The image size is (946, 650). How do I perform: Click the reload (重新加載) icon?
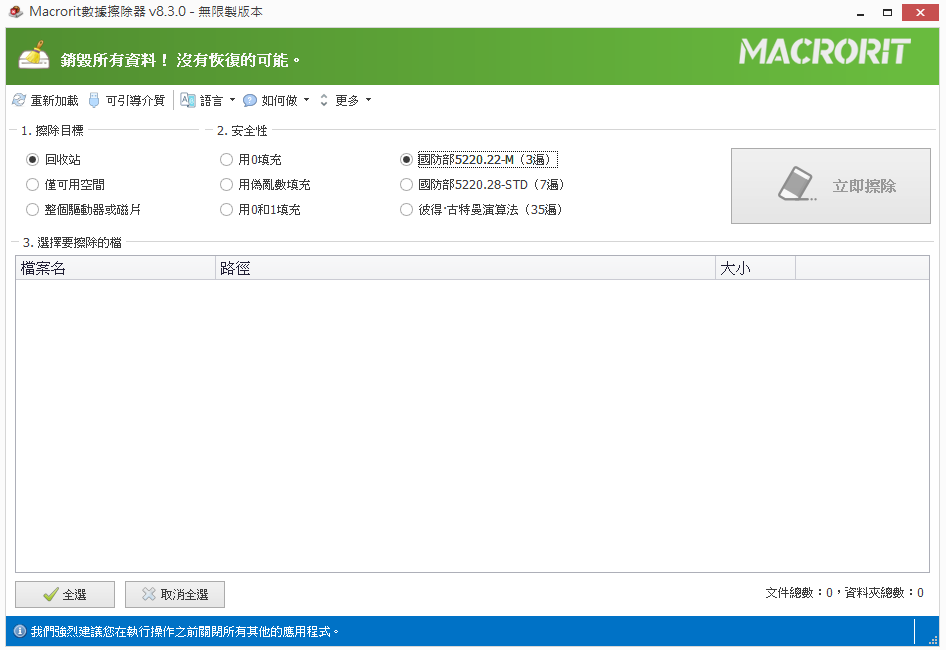tap(19, 100)
